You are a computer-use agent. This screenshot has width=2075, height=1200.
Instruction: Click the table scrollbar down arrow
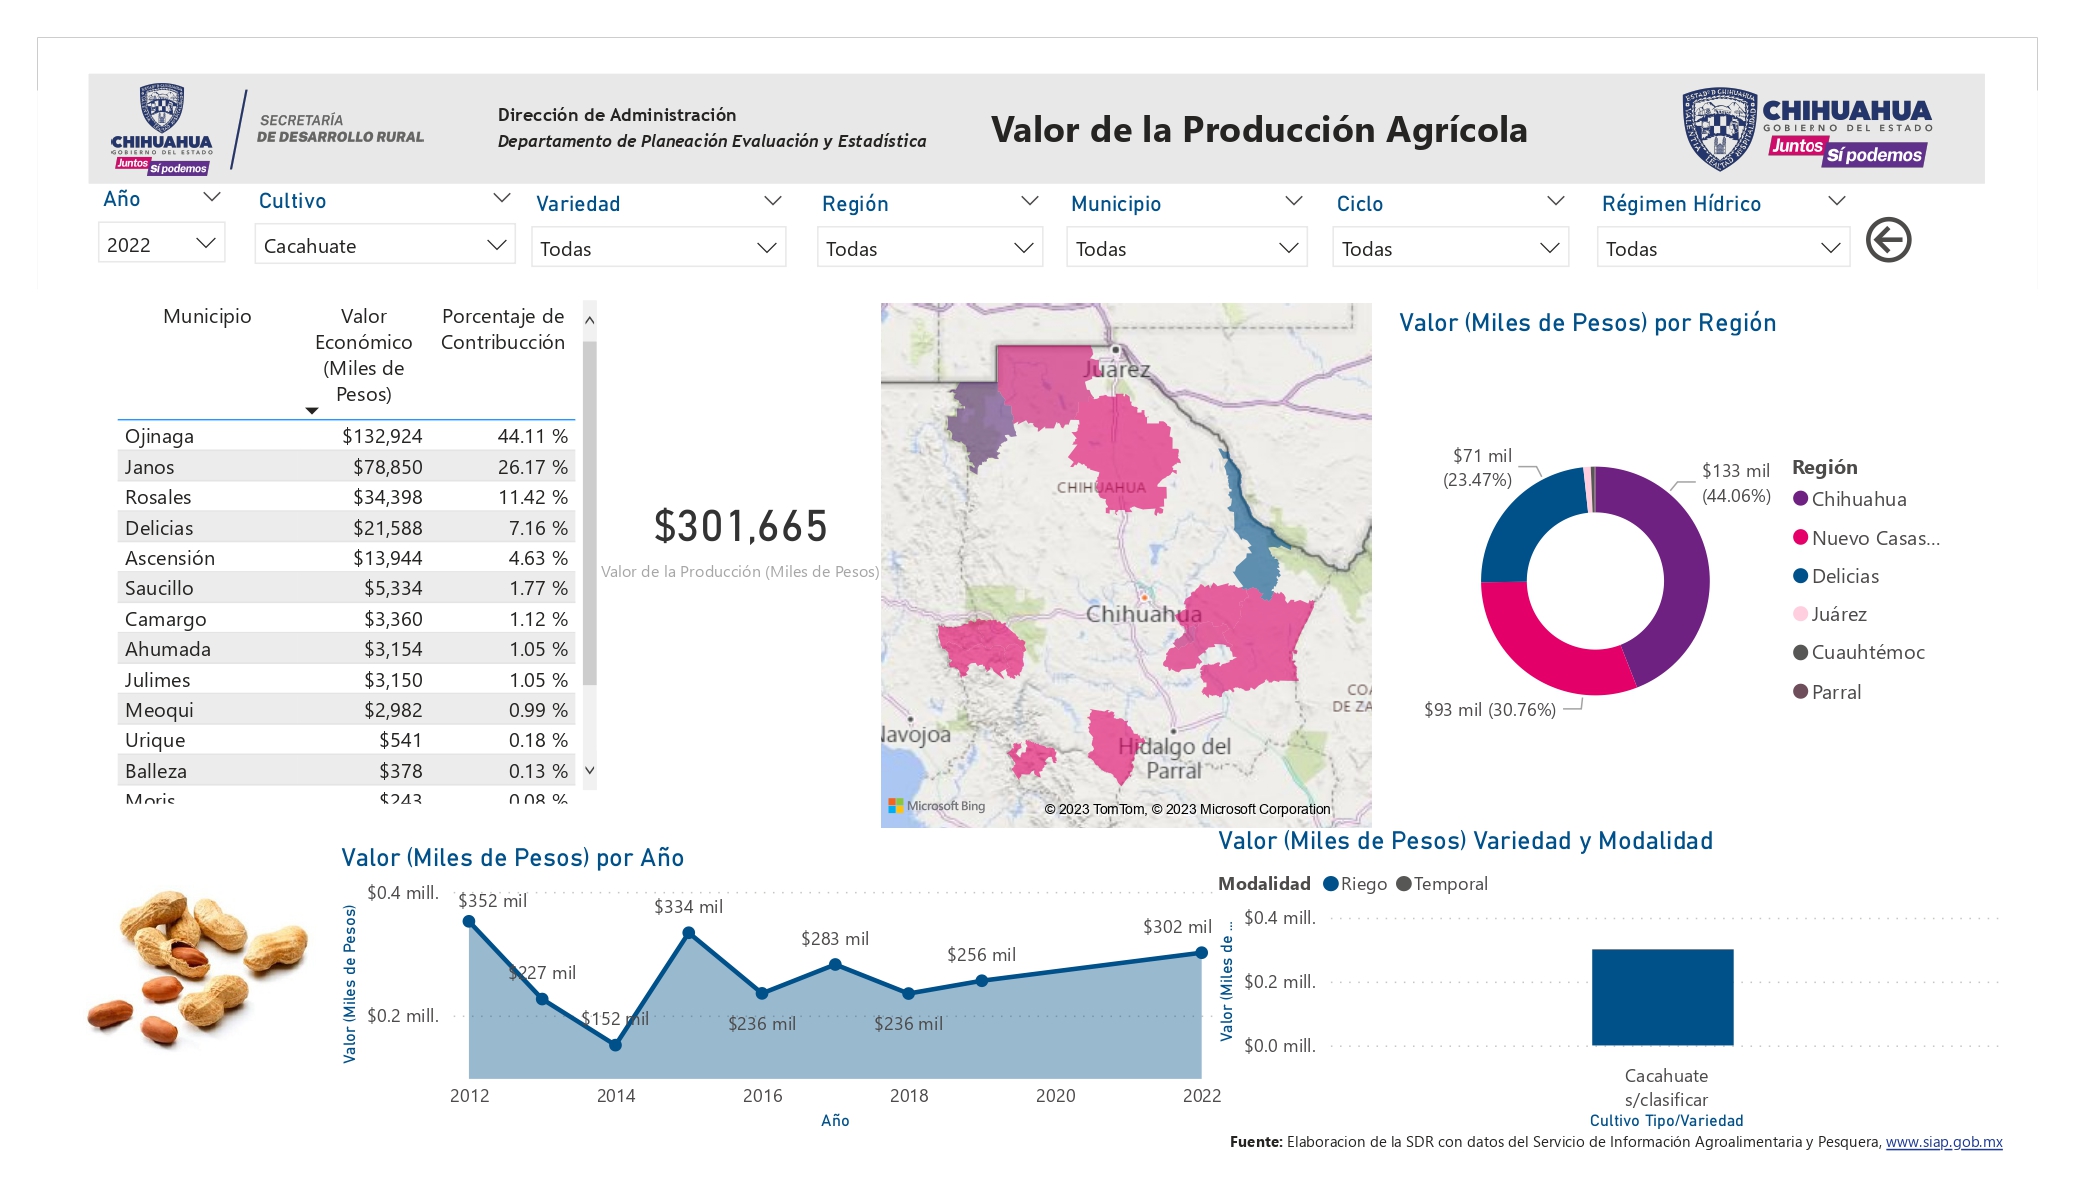click(589, 770)
